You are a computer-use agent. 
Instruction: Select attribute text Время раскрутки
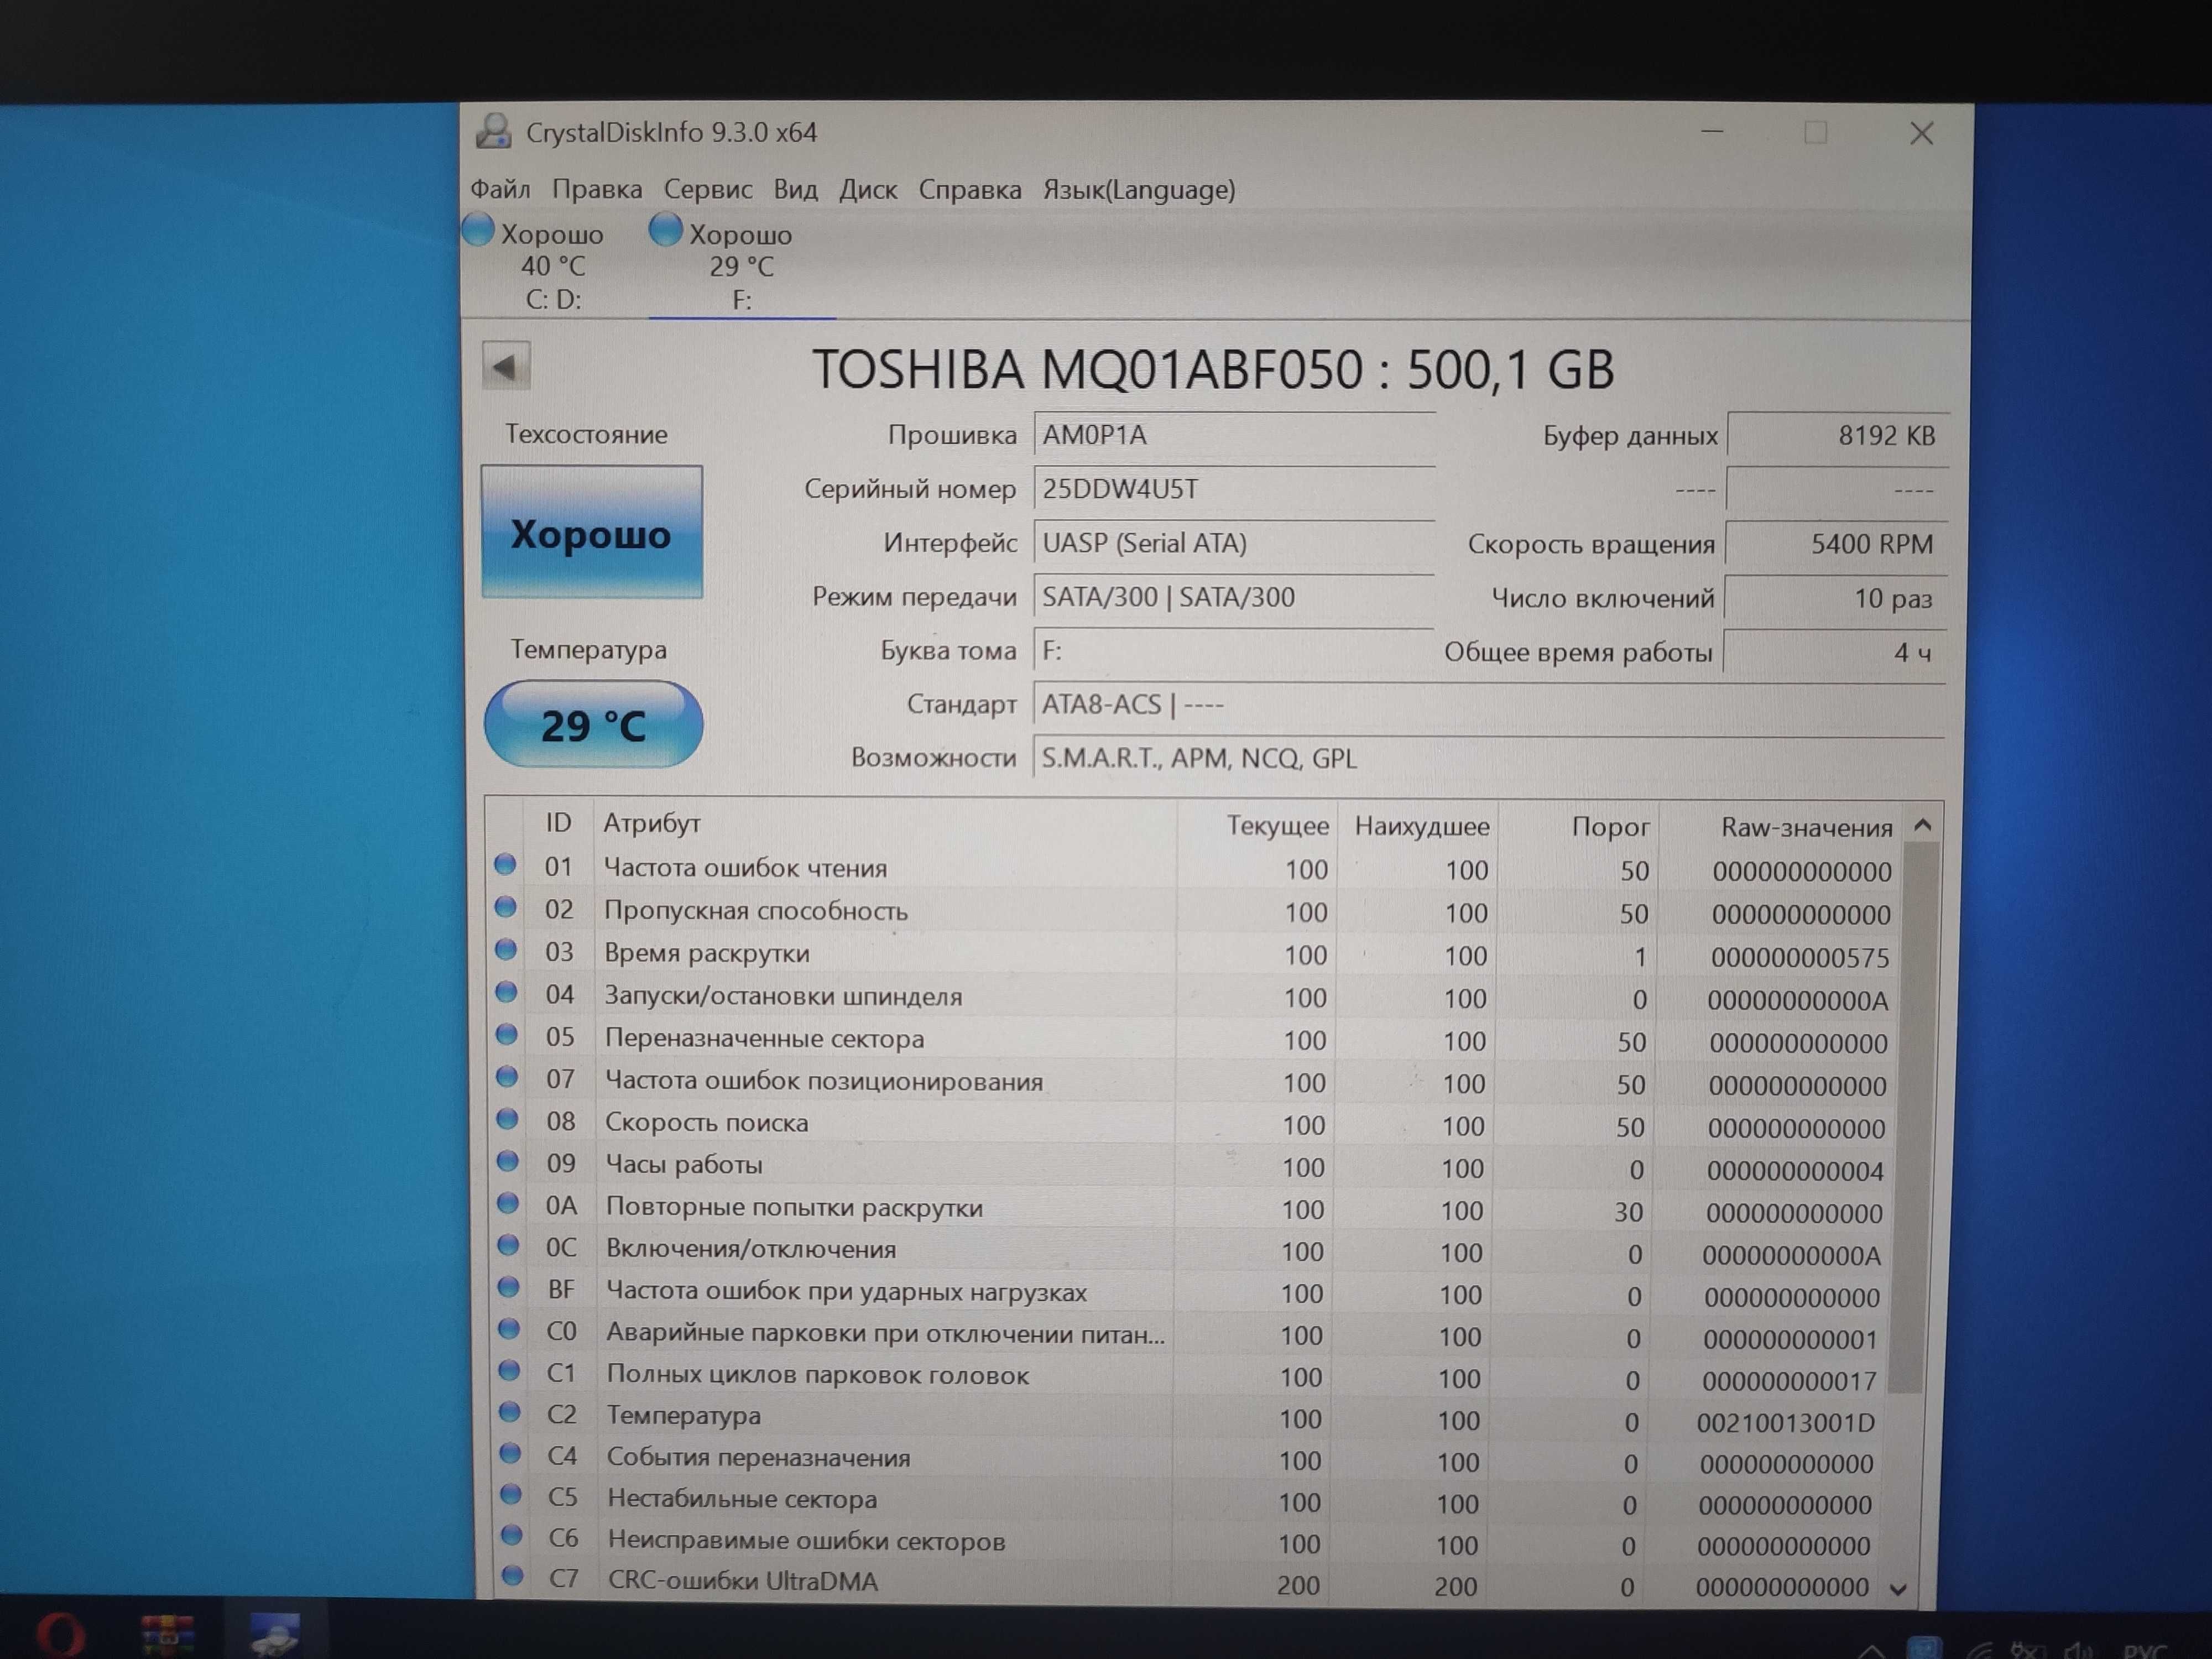click(x=707, y=954)
